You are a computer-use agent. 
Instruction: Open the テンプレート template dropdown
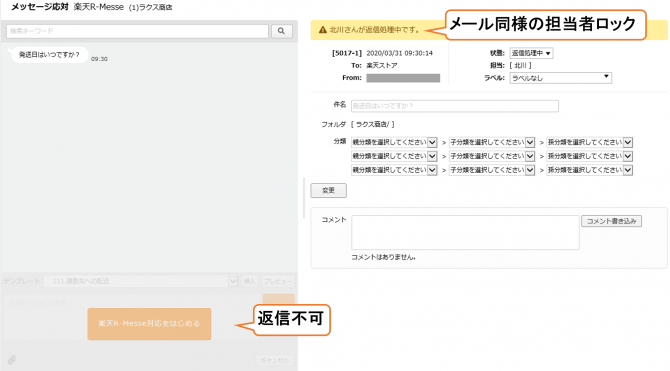pyautogui.click(x=141, y=281)
